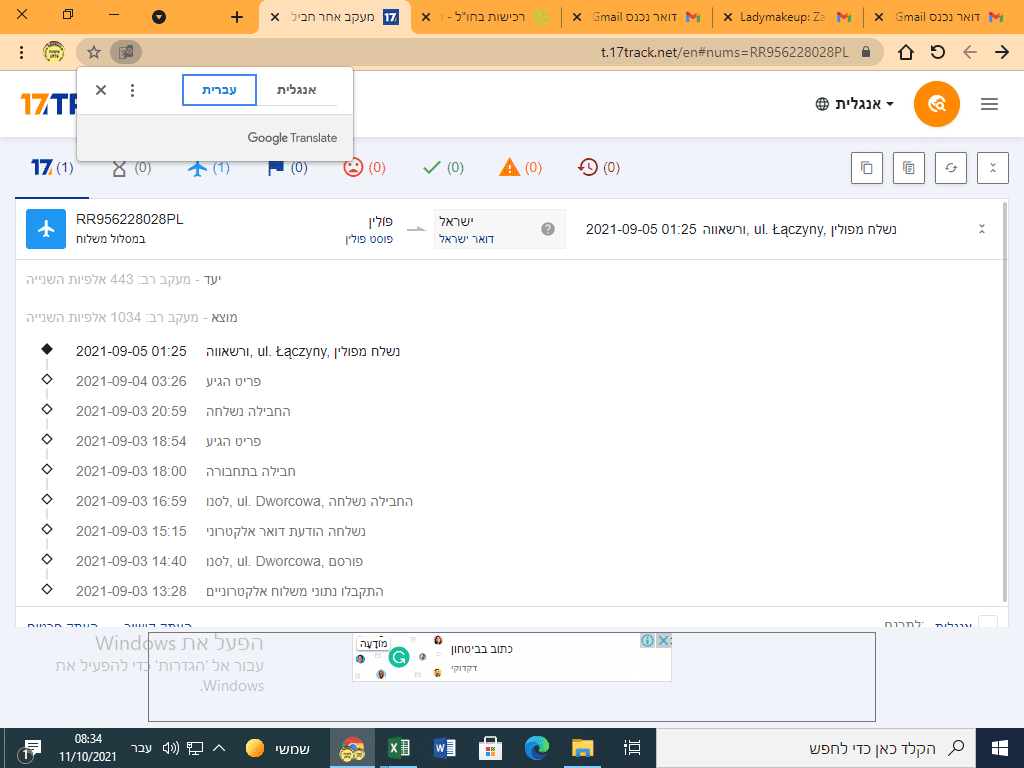The image size is (1024, 768).
Task: Close the Grammarly advertisement
Action: (x=663, y=640)
